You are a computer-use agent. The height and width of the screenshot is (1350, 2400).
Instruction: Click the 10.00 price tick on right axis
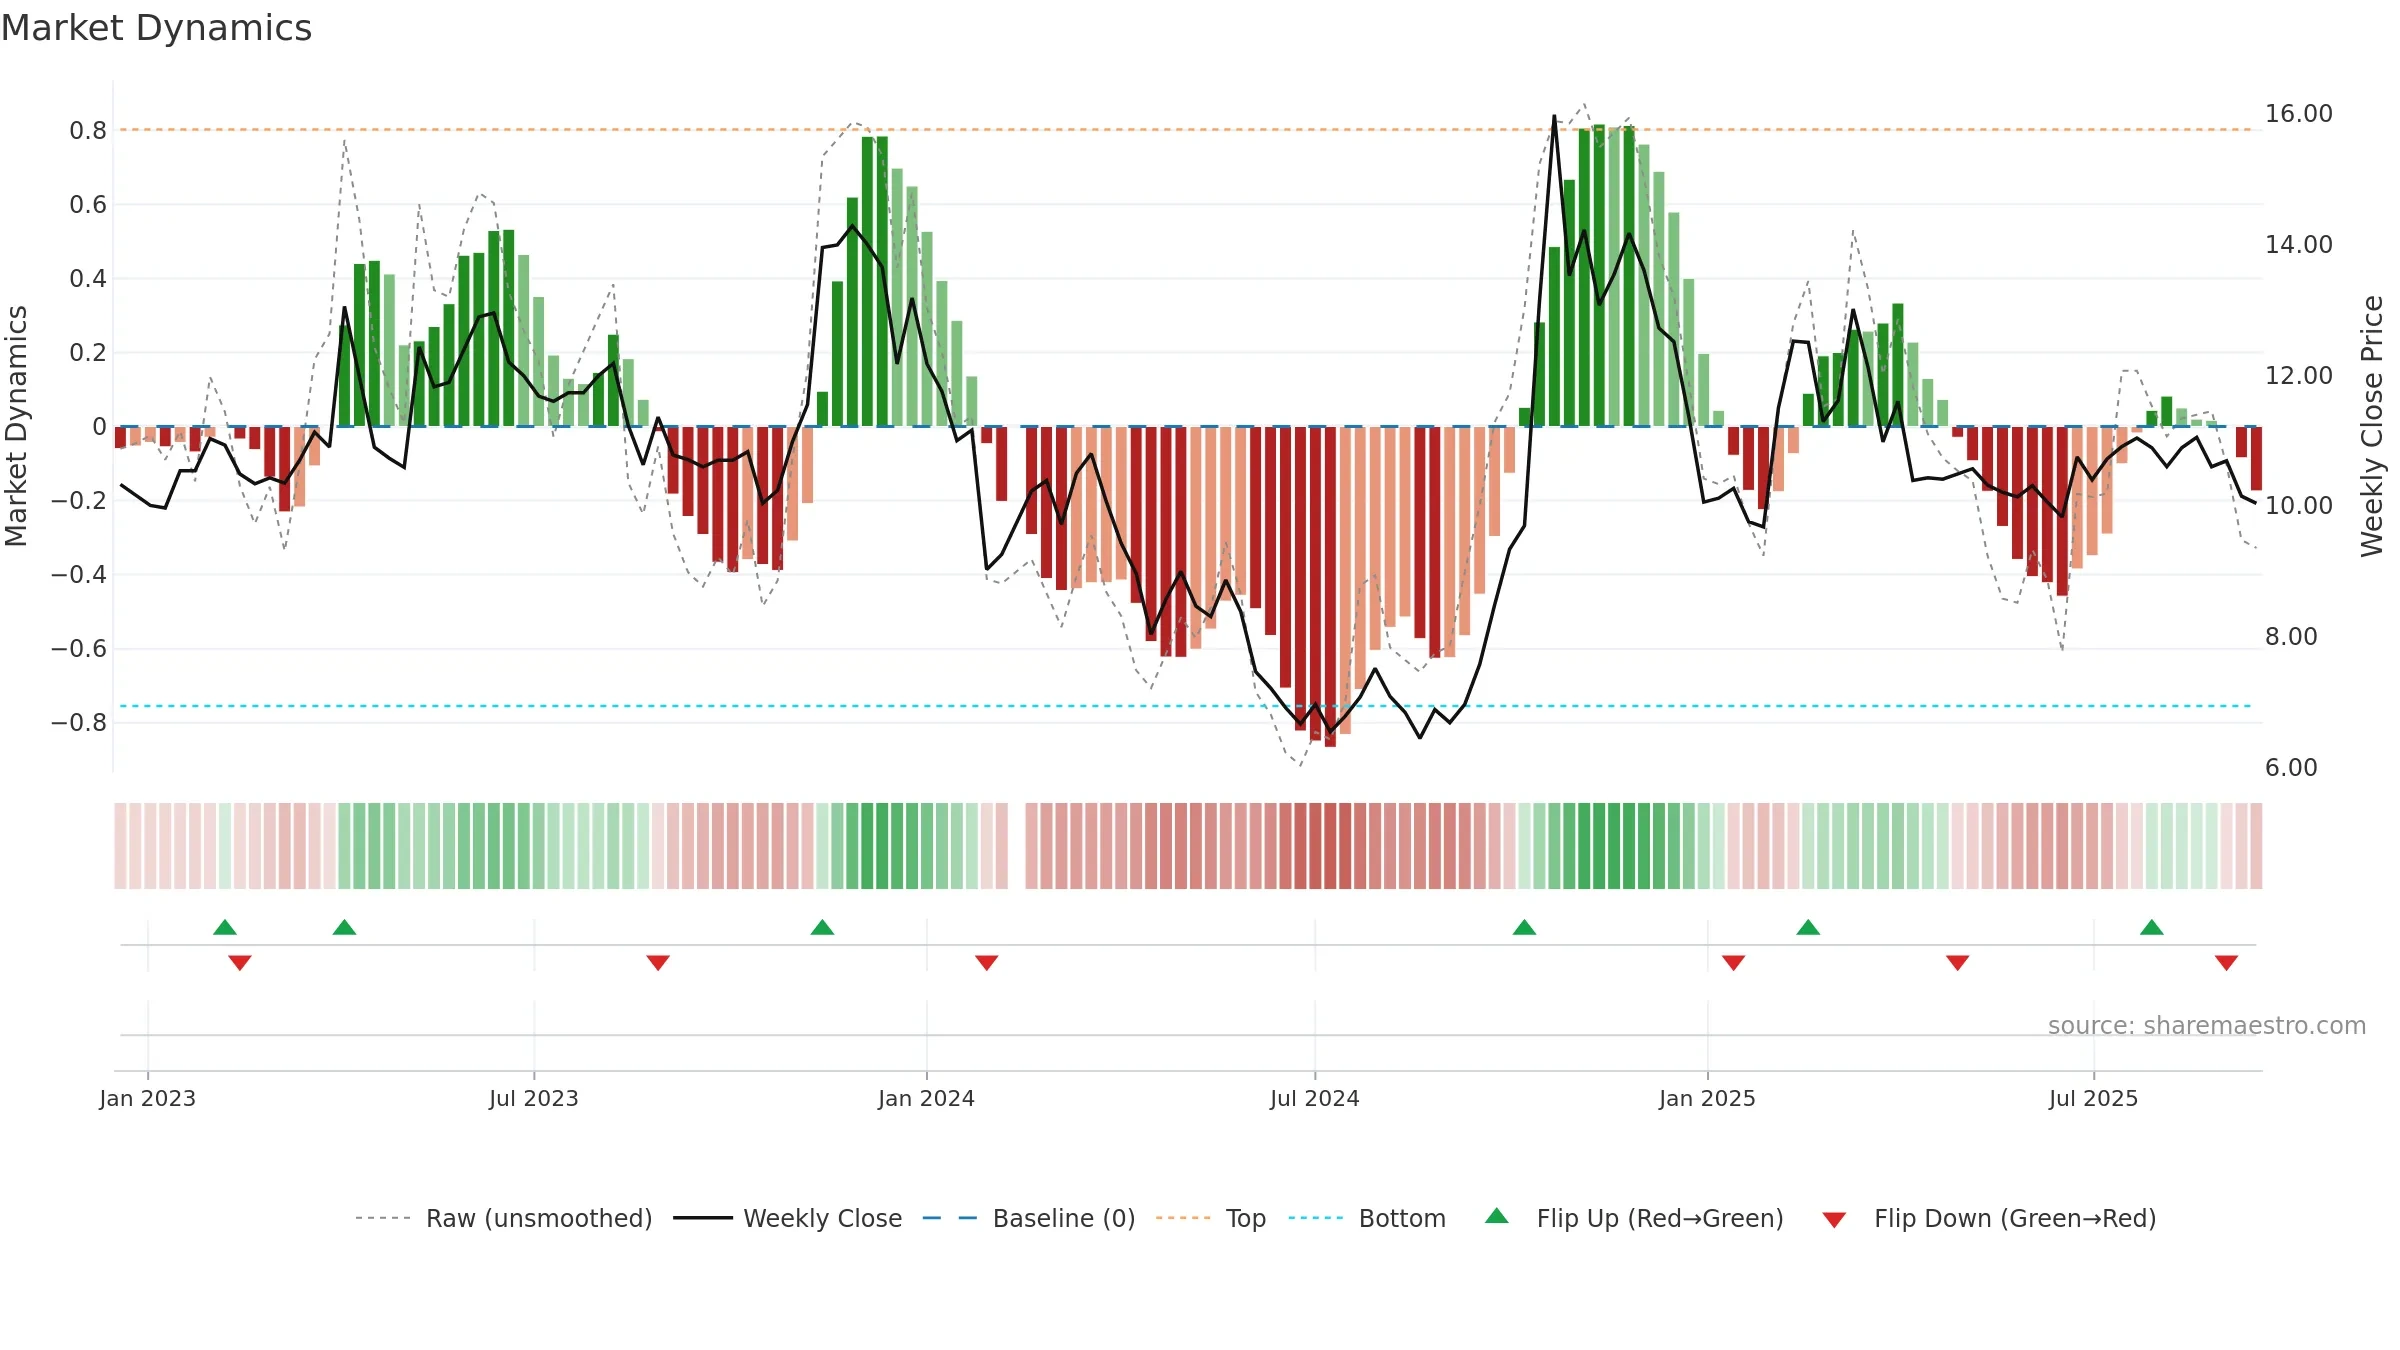[x=2298, y=506]
